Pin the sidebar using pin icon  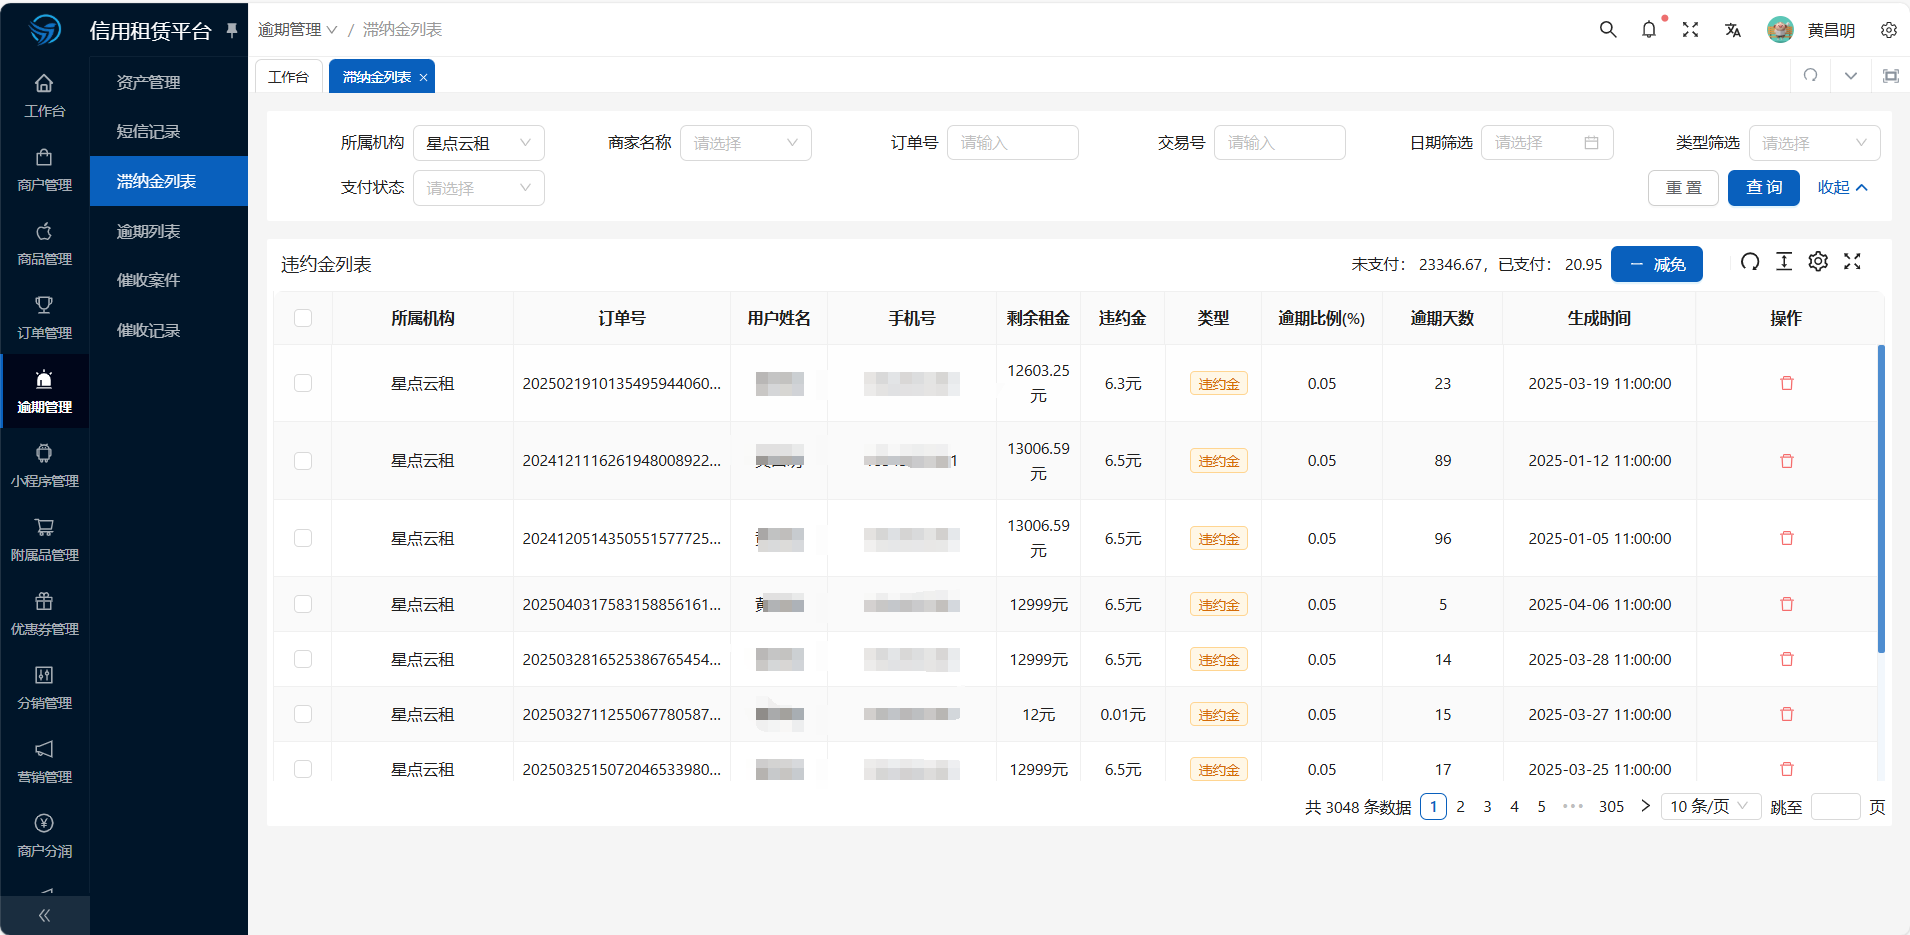[x=232, y=30]
